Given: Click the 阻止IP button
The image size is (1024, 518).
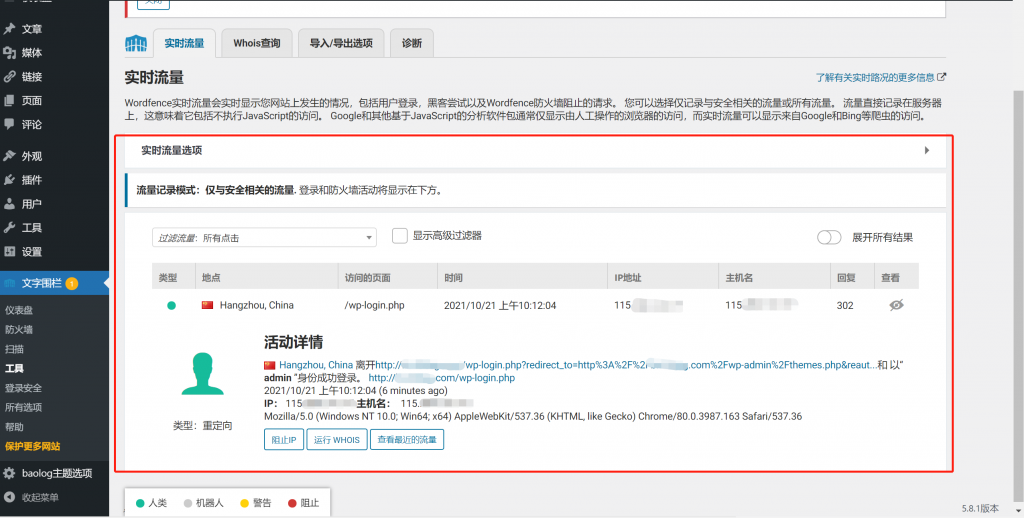Looking at the screenshot, I should pyautogui.click(x=284, y=440).
